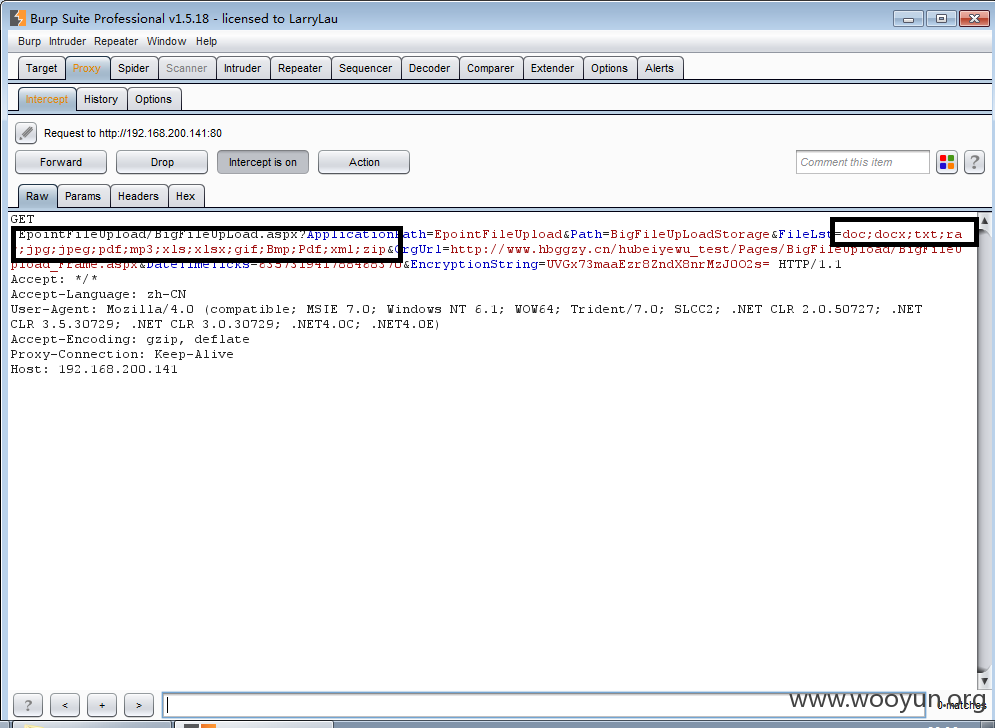
Task: Open the Sequencer tab
Action: [x=366, y=68]
